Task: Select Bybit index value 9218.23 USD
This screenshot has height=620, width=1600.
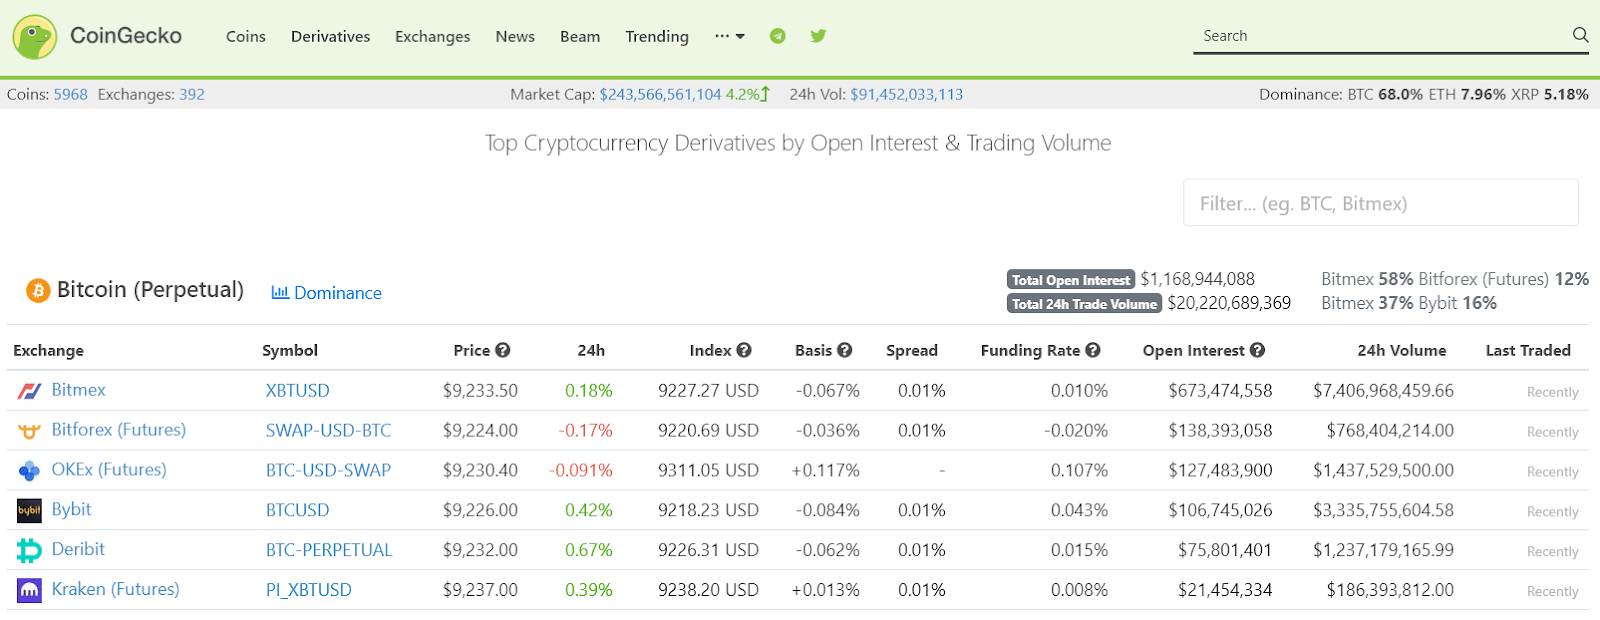Action: [x=708, y=510]
